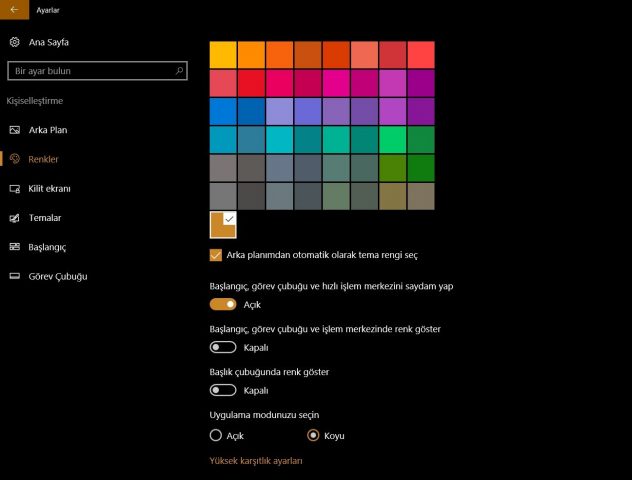Click the 'Uygulama modunuzu seçin' label

(x=264, y=415)
